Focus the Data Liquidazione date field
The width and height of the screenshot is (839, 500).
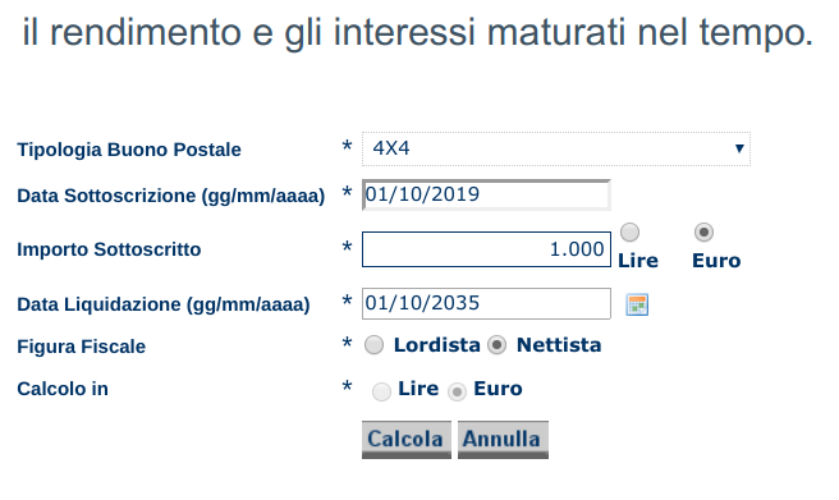(486, 304)
